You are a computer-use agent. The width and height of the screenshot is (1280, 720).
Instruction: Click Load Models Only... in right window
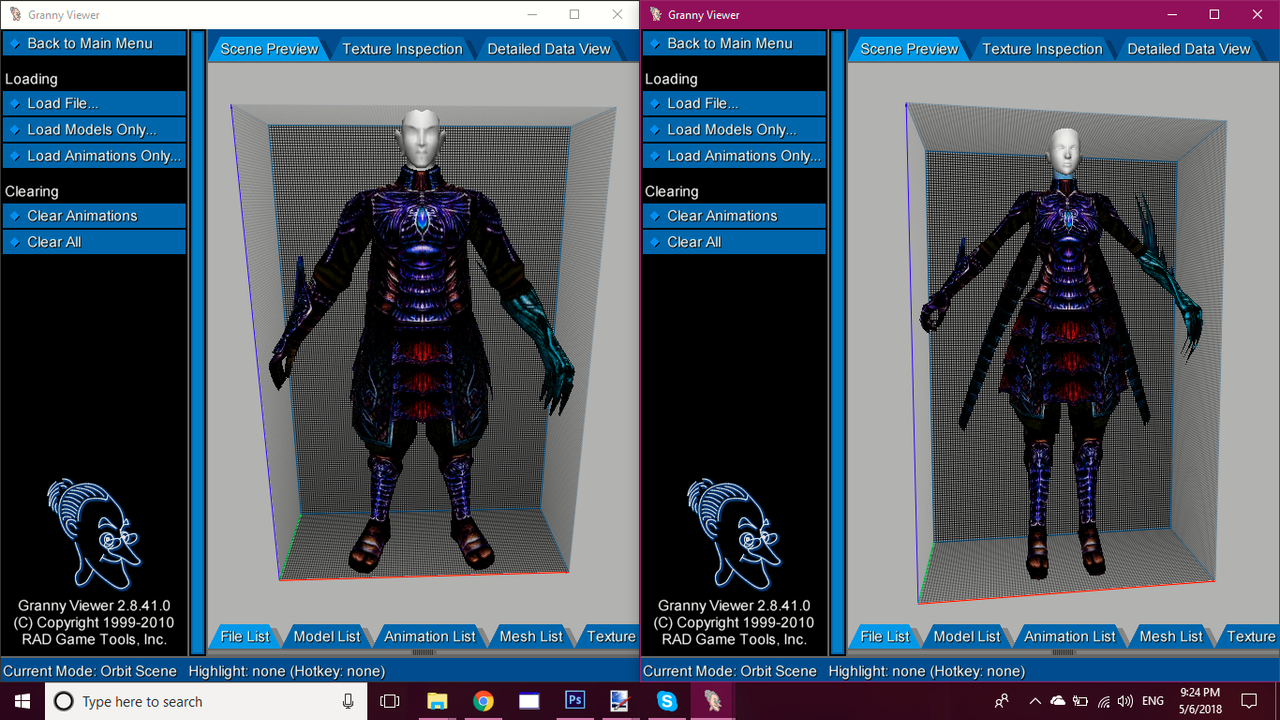pyautogui.click(x=734, y=129)
